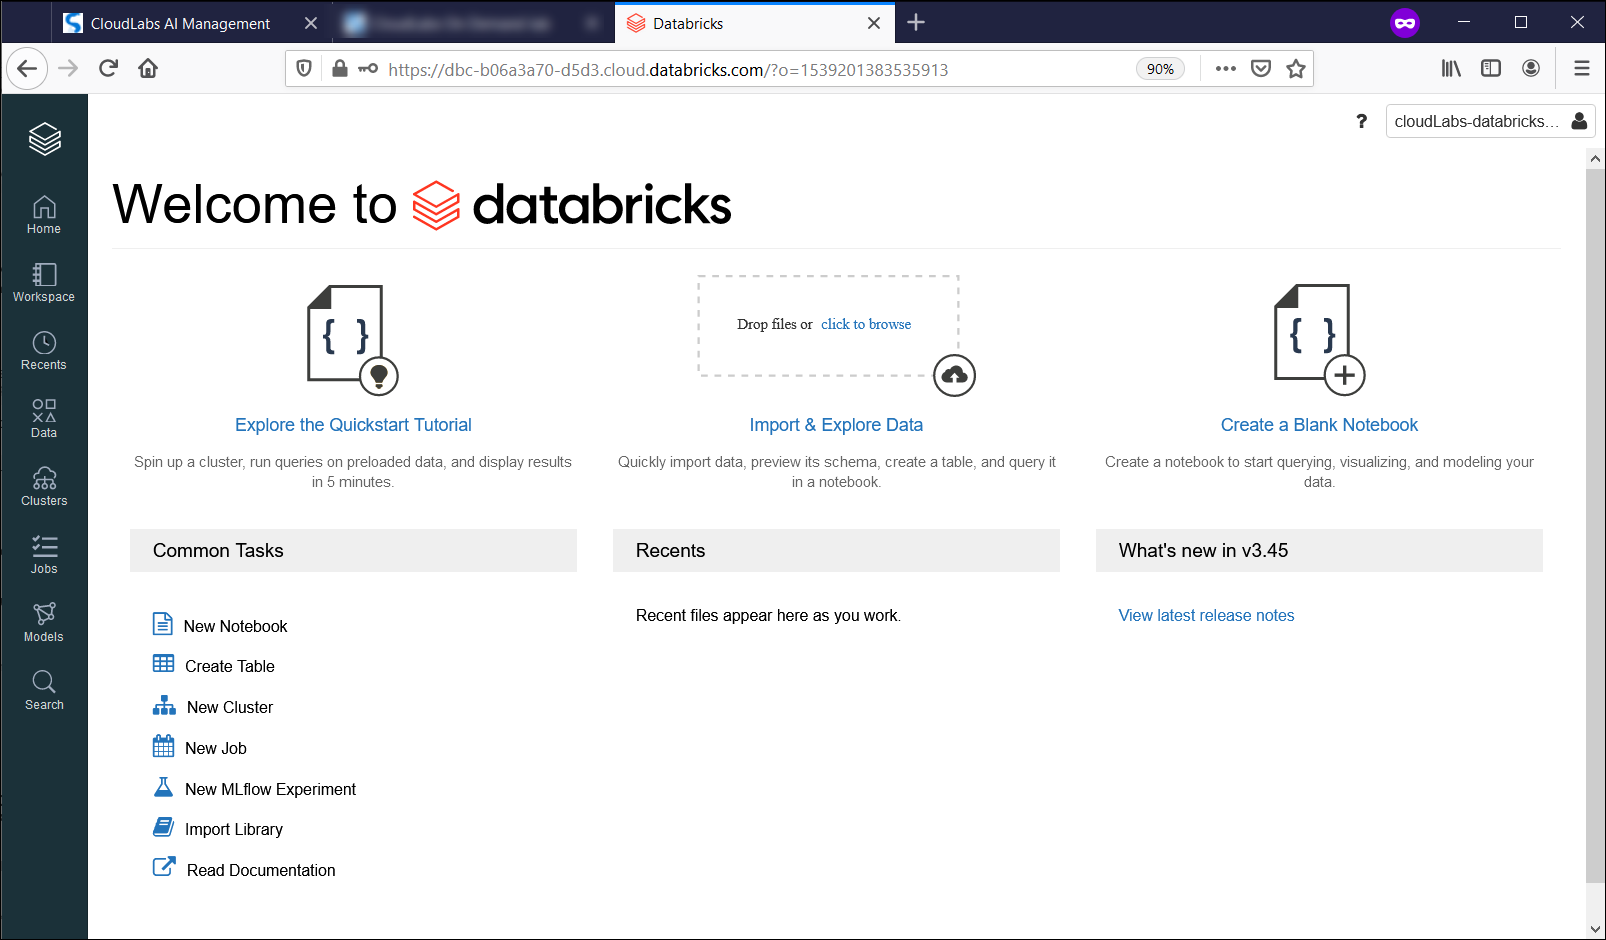
Task: Open the cloudLabs-databricks account menu
Action: click(1490, 121)
